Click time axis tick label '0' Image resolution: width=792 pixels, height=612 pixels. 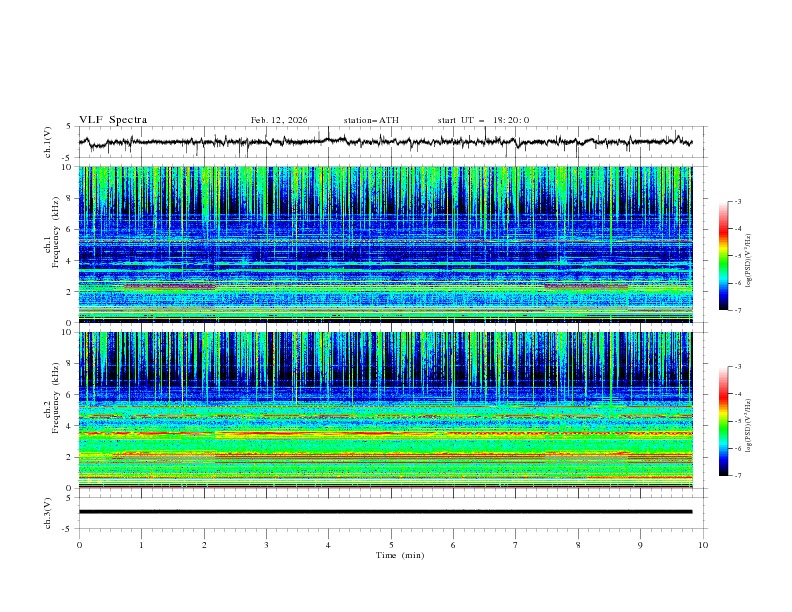[79, 545]
